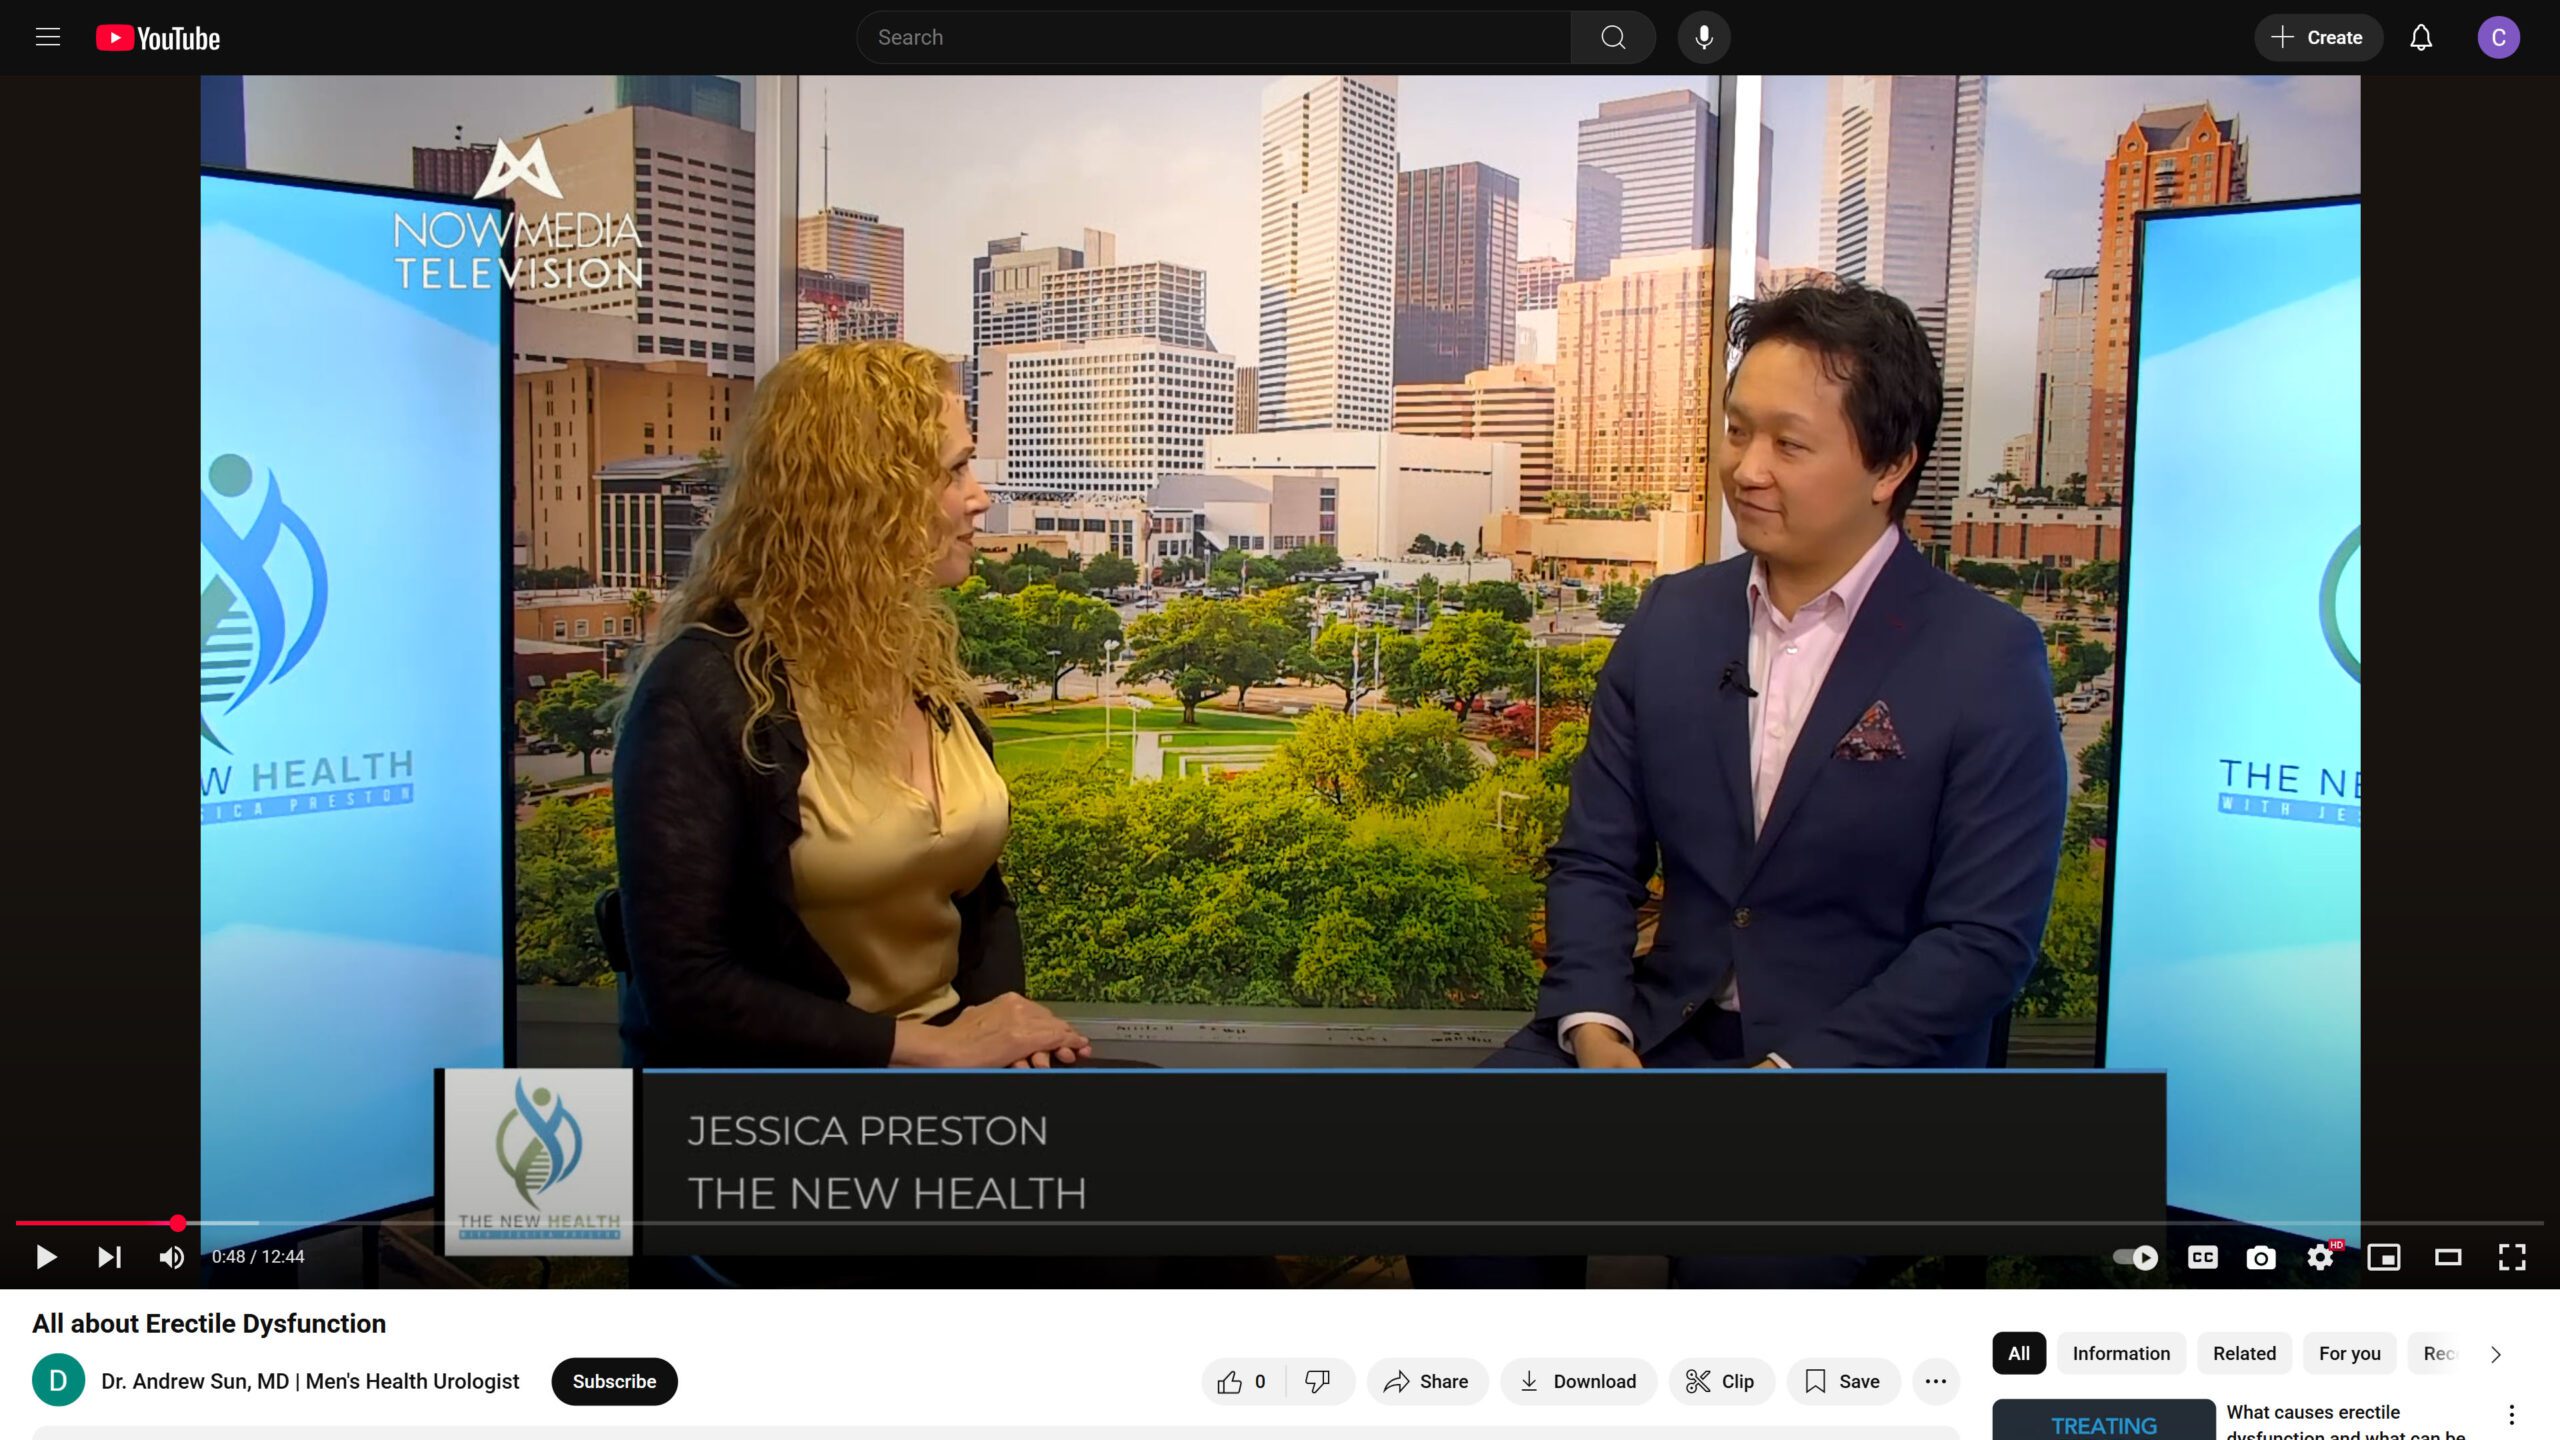This screenshot has width=2560, height=1440.
Task: Toggle the autoplay switch
Action: [x=2136, y=1257]
